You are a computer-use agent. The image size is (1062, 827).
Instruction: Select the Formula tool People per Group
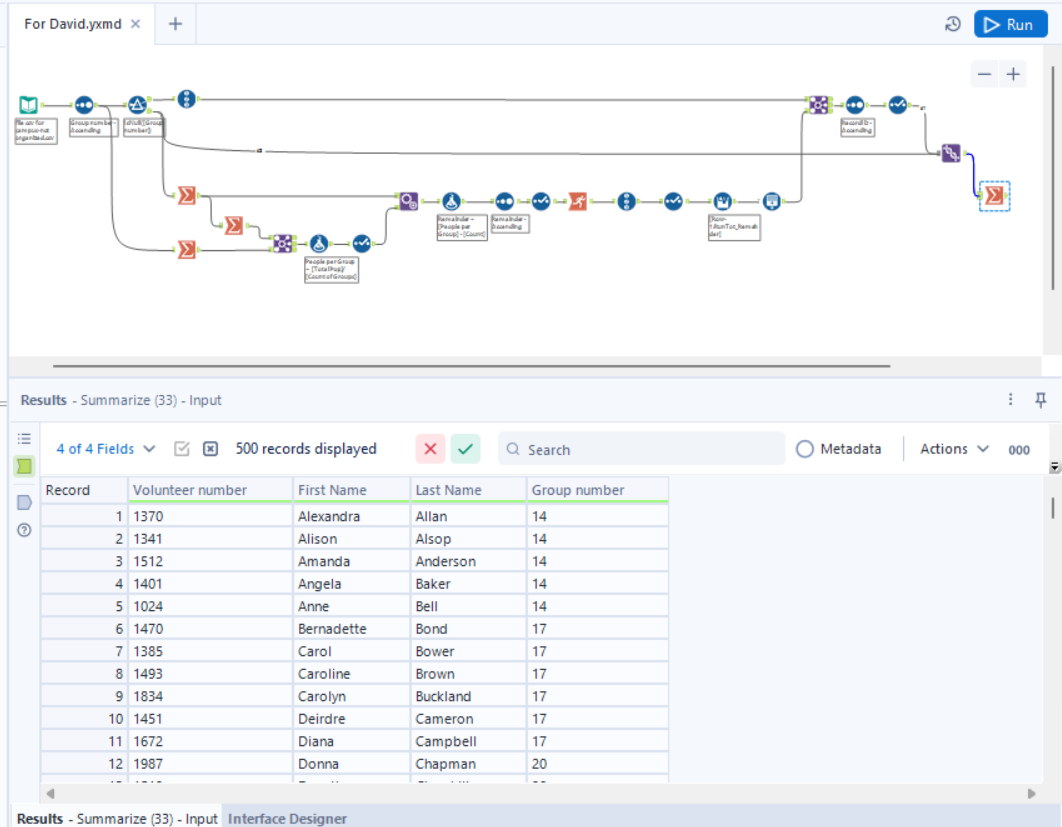(317, 242)
